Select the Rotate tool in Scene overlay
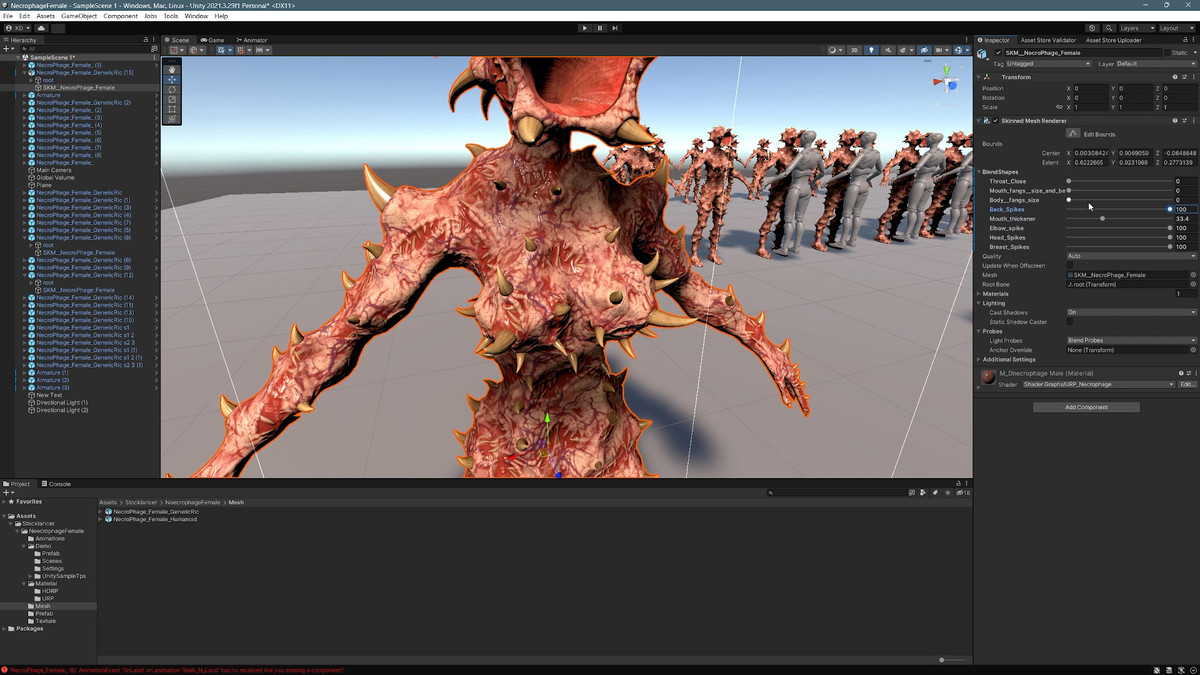Viewport: 1200px width, 675px height. pyautogui.click(x=172, y=89)
